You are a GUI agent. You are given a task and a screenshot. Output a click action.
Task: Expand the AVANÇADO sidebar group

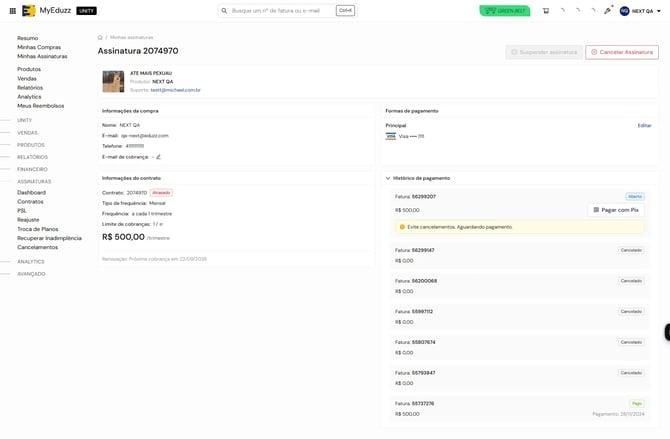(31, 274)
